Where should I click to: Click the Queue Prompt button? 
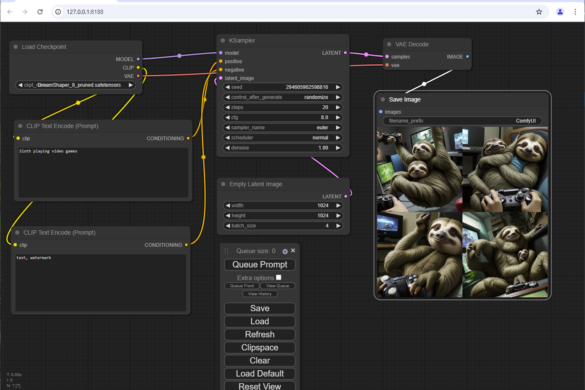[260, 265]
